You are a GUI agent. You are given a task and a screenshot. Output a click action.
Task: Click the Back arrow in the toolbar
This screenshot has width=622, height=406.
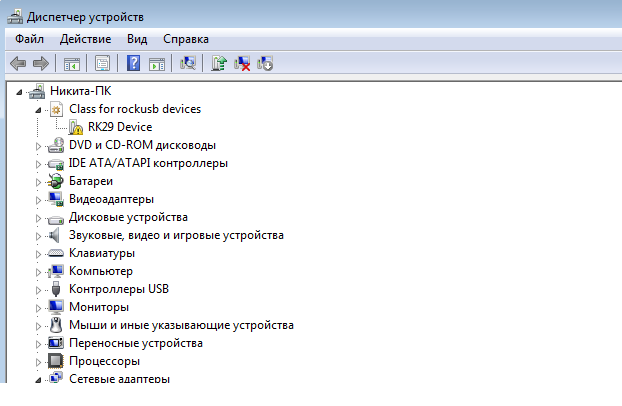click(18, 64)
